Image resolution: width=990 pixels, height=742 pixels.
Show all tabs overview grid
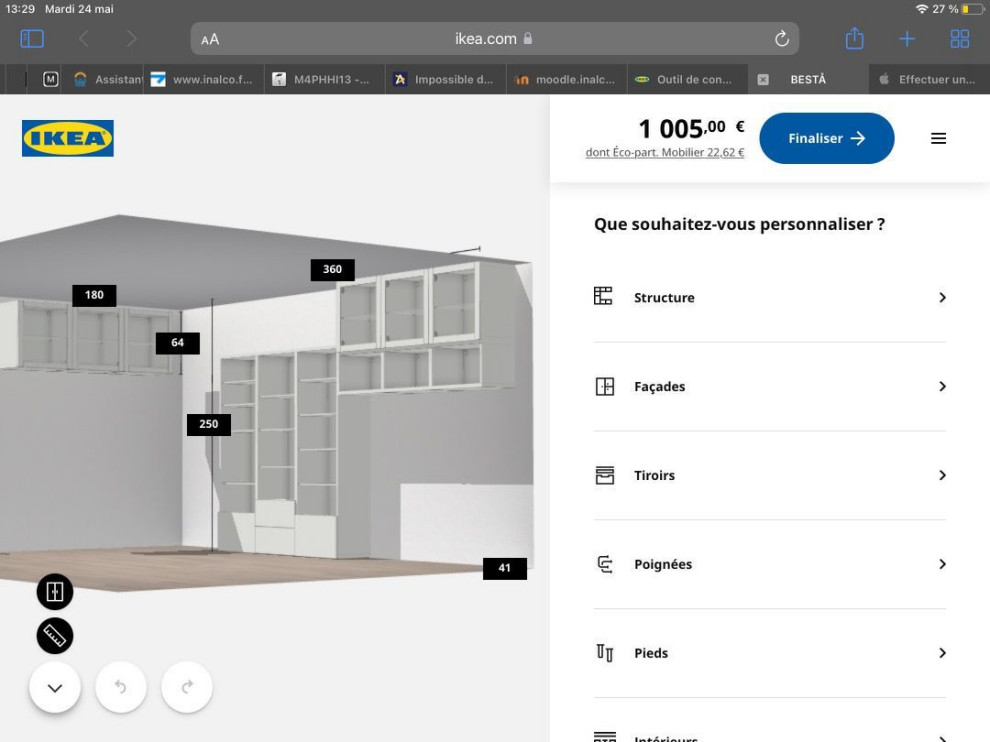point(960,39)
